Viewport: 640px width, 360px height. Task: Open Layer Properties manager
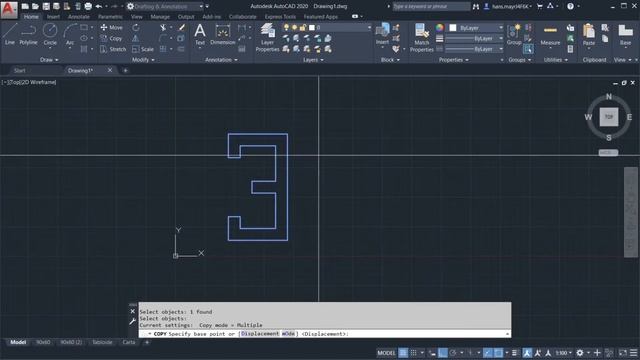point(267,37)
